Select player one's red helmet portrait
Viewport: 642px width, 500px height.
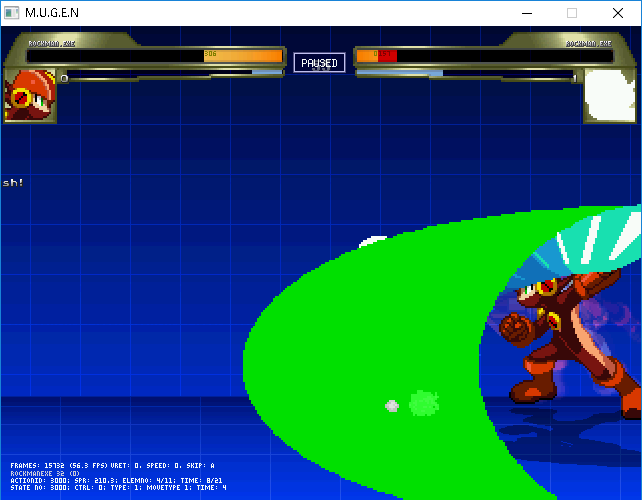(30, 96)
